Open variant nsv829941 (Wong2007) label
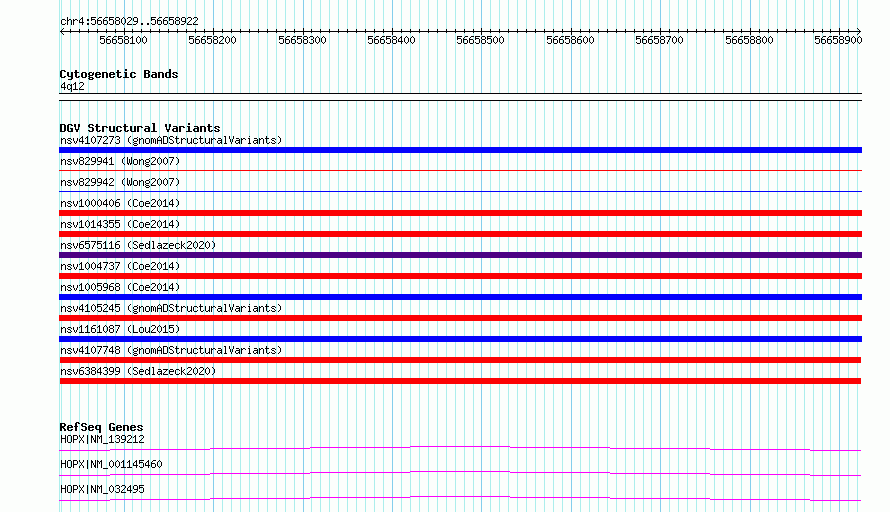This screenshot has width=890, height=512. click(x=120, y=161)
